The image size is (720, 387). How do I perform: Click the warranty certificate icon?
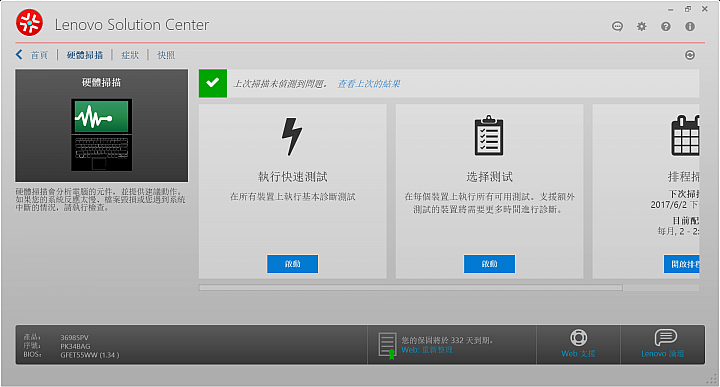tap(387, 345)
